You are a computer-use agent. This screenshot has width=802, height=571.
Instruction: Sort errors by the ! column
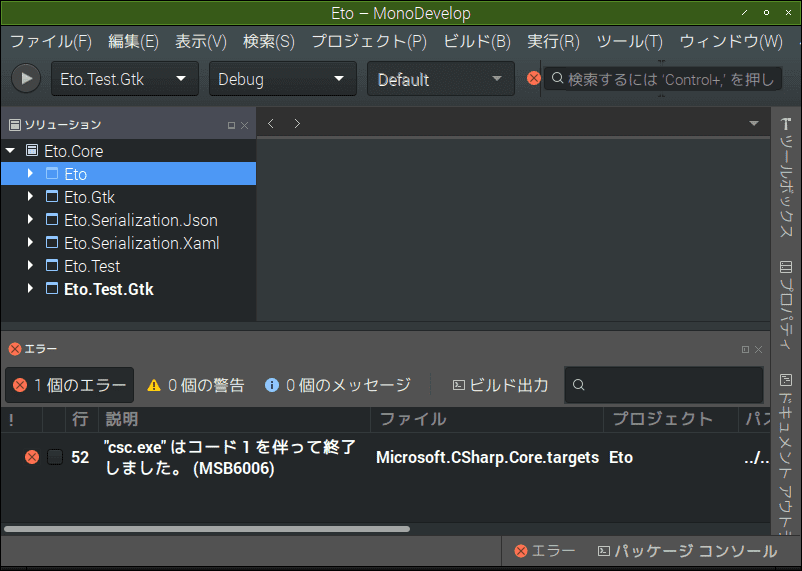pos(21,420)
